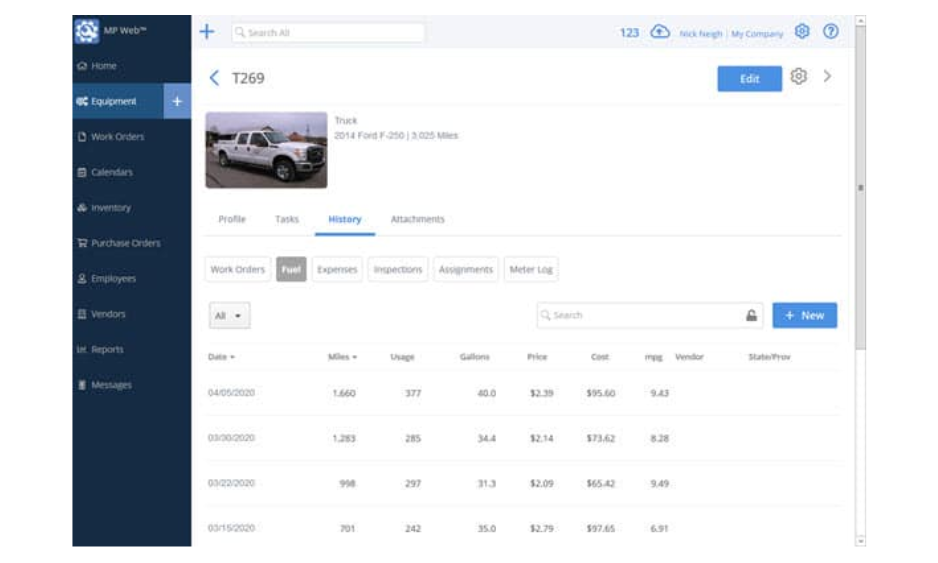The width and height of the screenshot is (938, 563).
Task: Open the help question mark icon
Action: tap(830, 32)
